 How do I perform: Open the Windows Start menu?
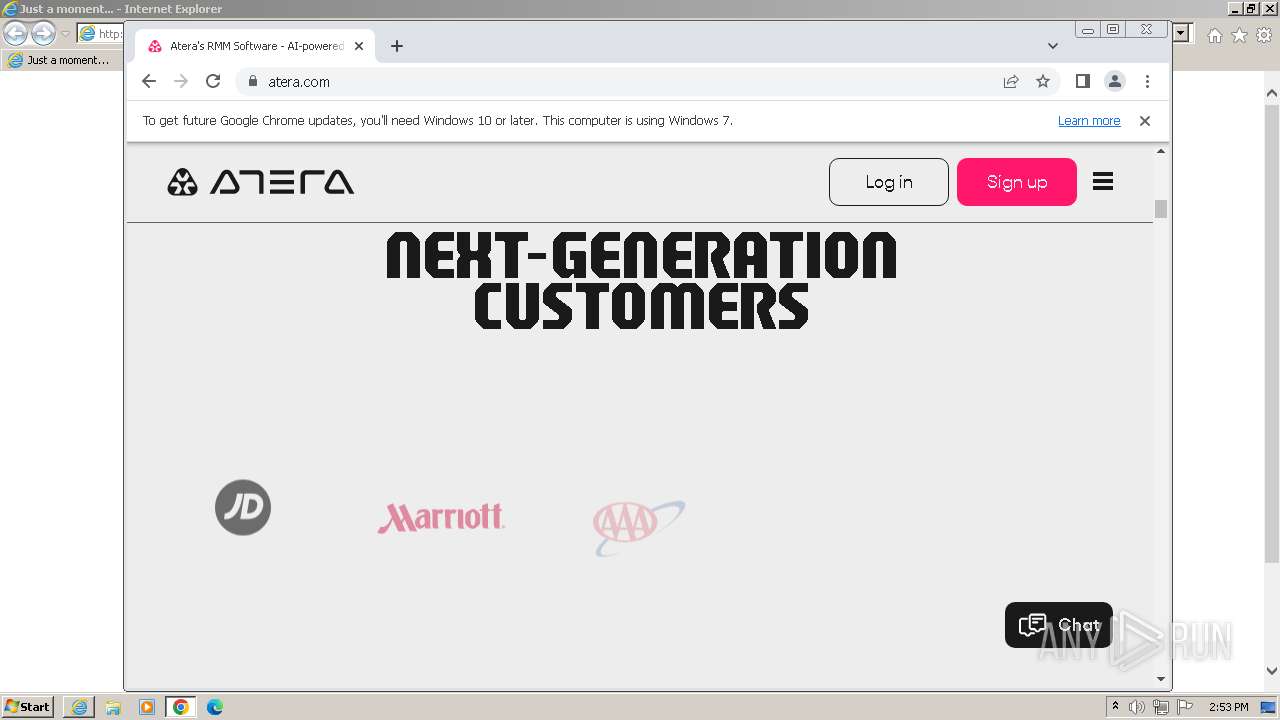28,706
